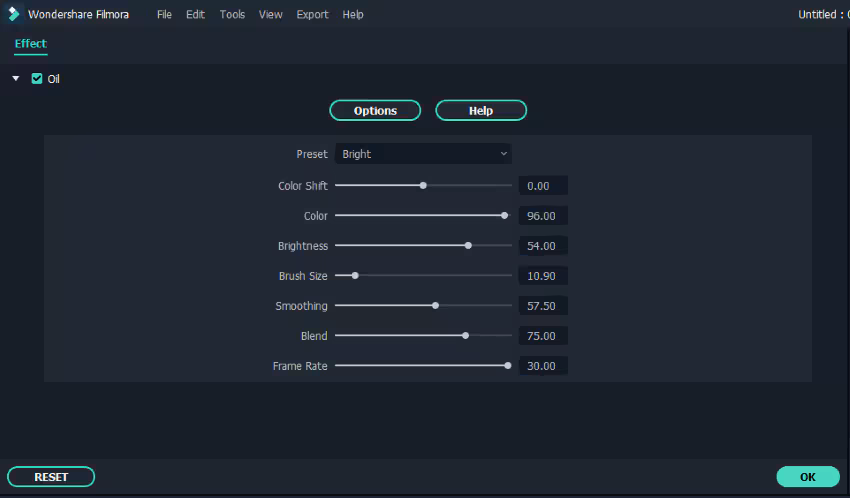Click the Brush Size value field 10.90
The image size is (850, 498).
coord(543,276)
